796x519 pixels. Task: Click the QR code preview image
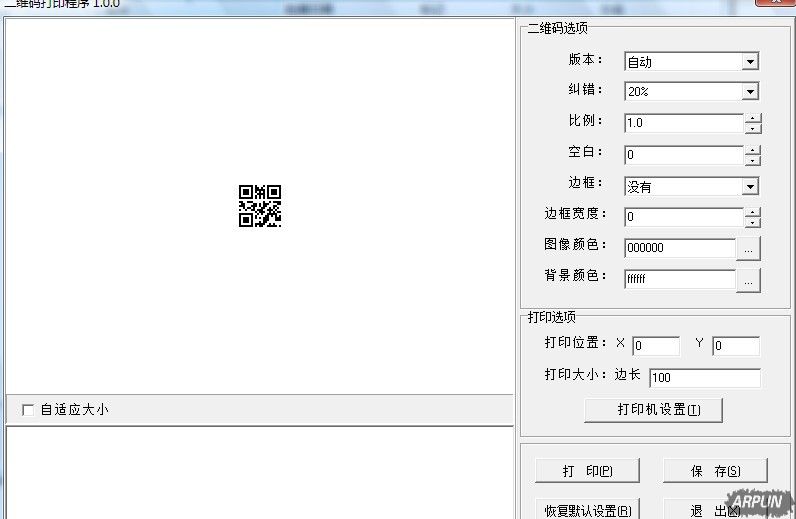point(260,206)
